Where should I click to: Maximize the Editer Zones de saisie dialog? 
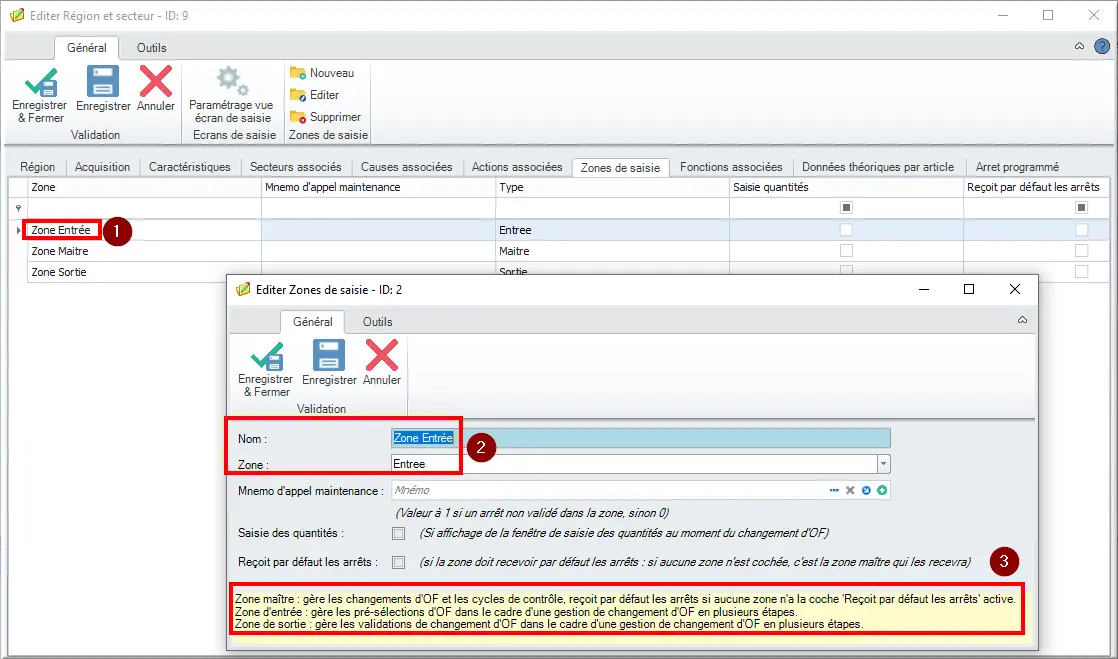pyautogui.click(x=969, y=289)
